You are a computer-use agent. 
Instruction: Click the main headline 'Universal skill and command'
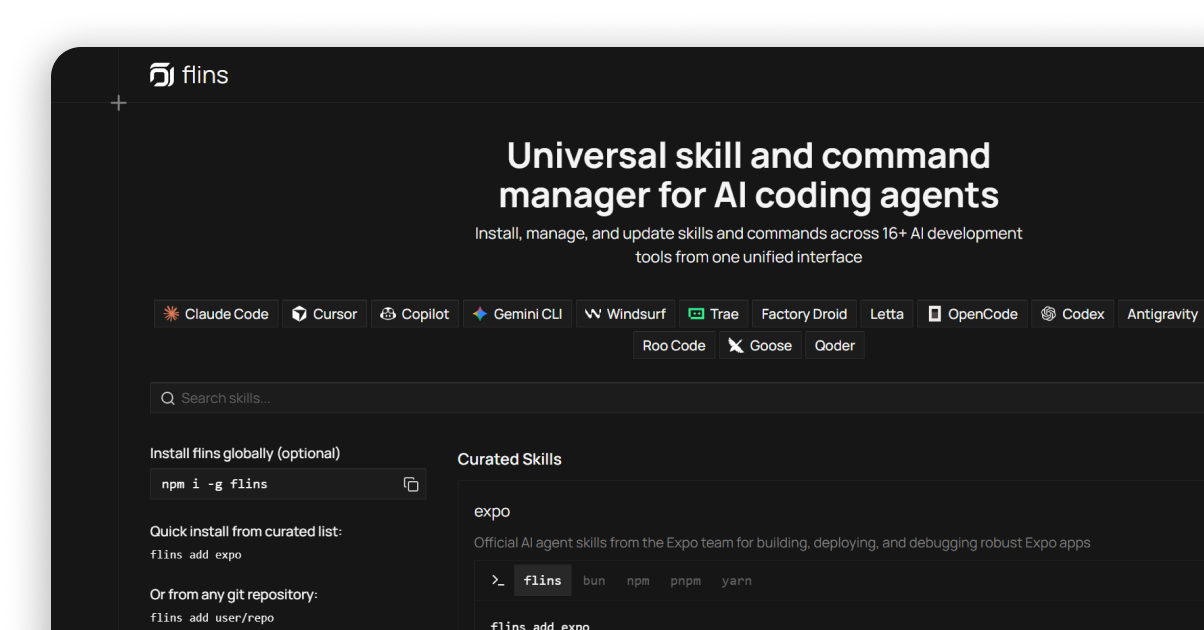click(749, 155)
